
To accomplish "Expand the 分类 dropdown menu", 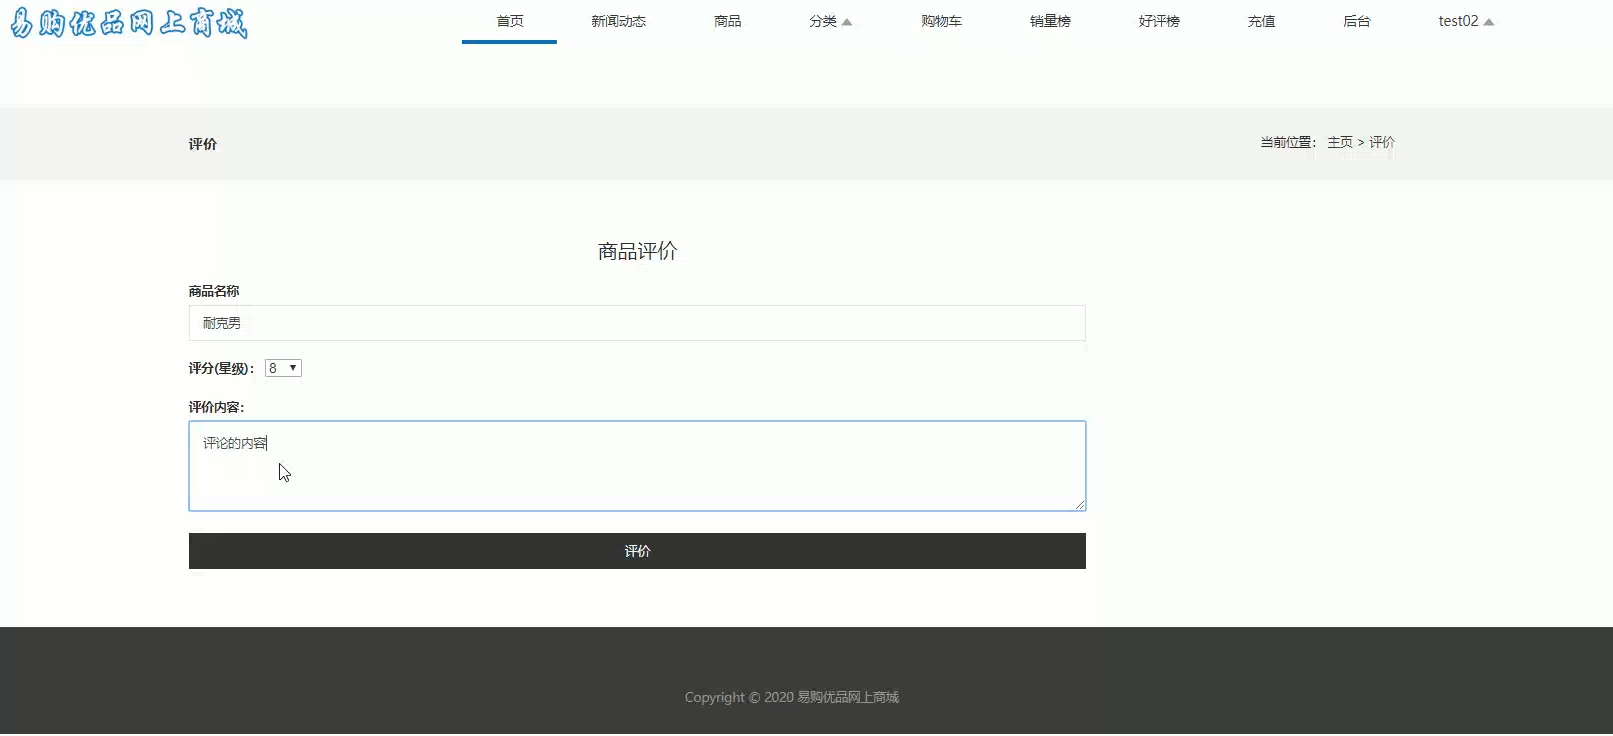I will tap(830, 21).
